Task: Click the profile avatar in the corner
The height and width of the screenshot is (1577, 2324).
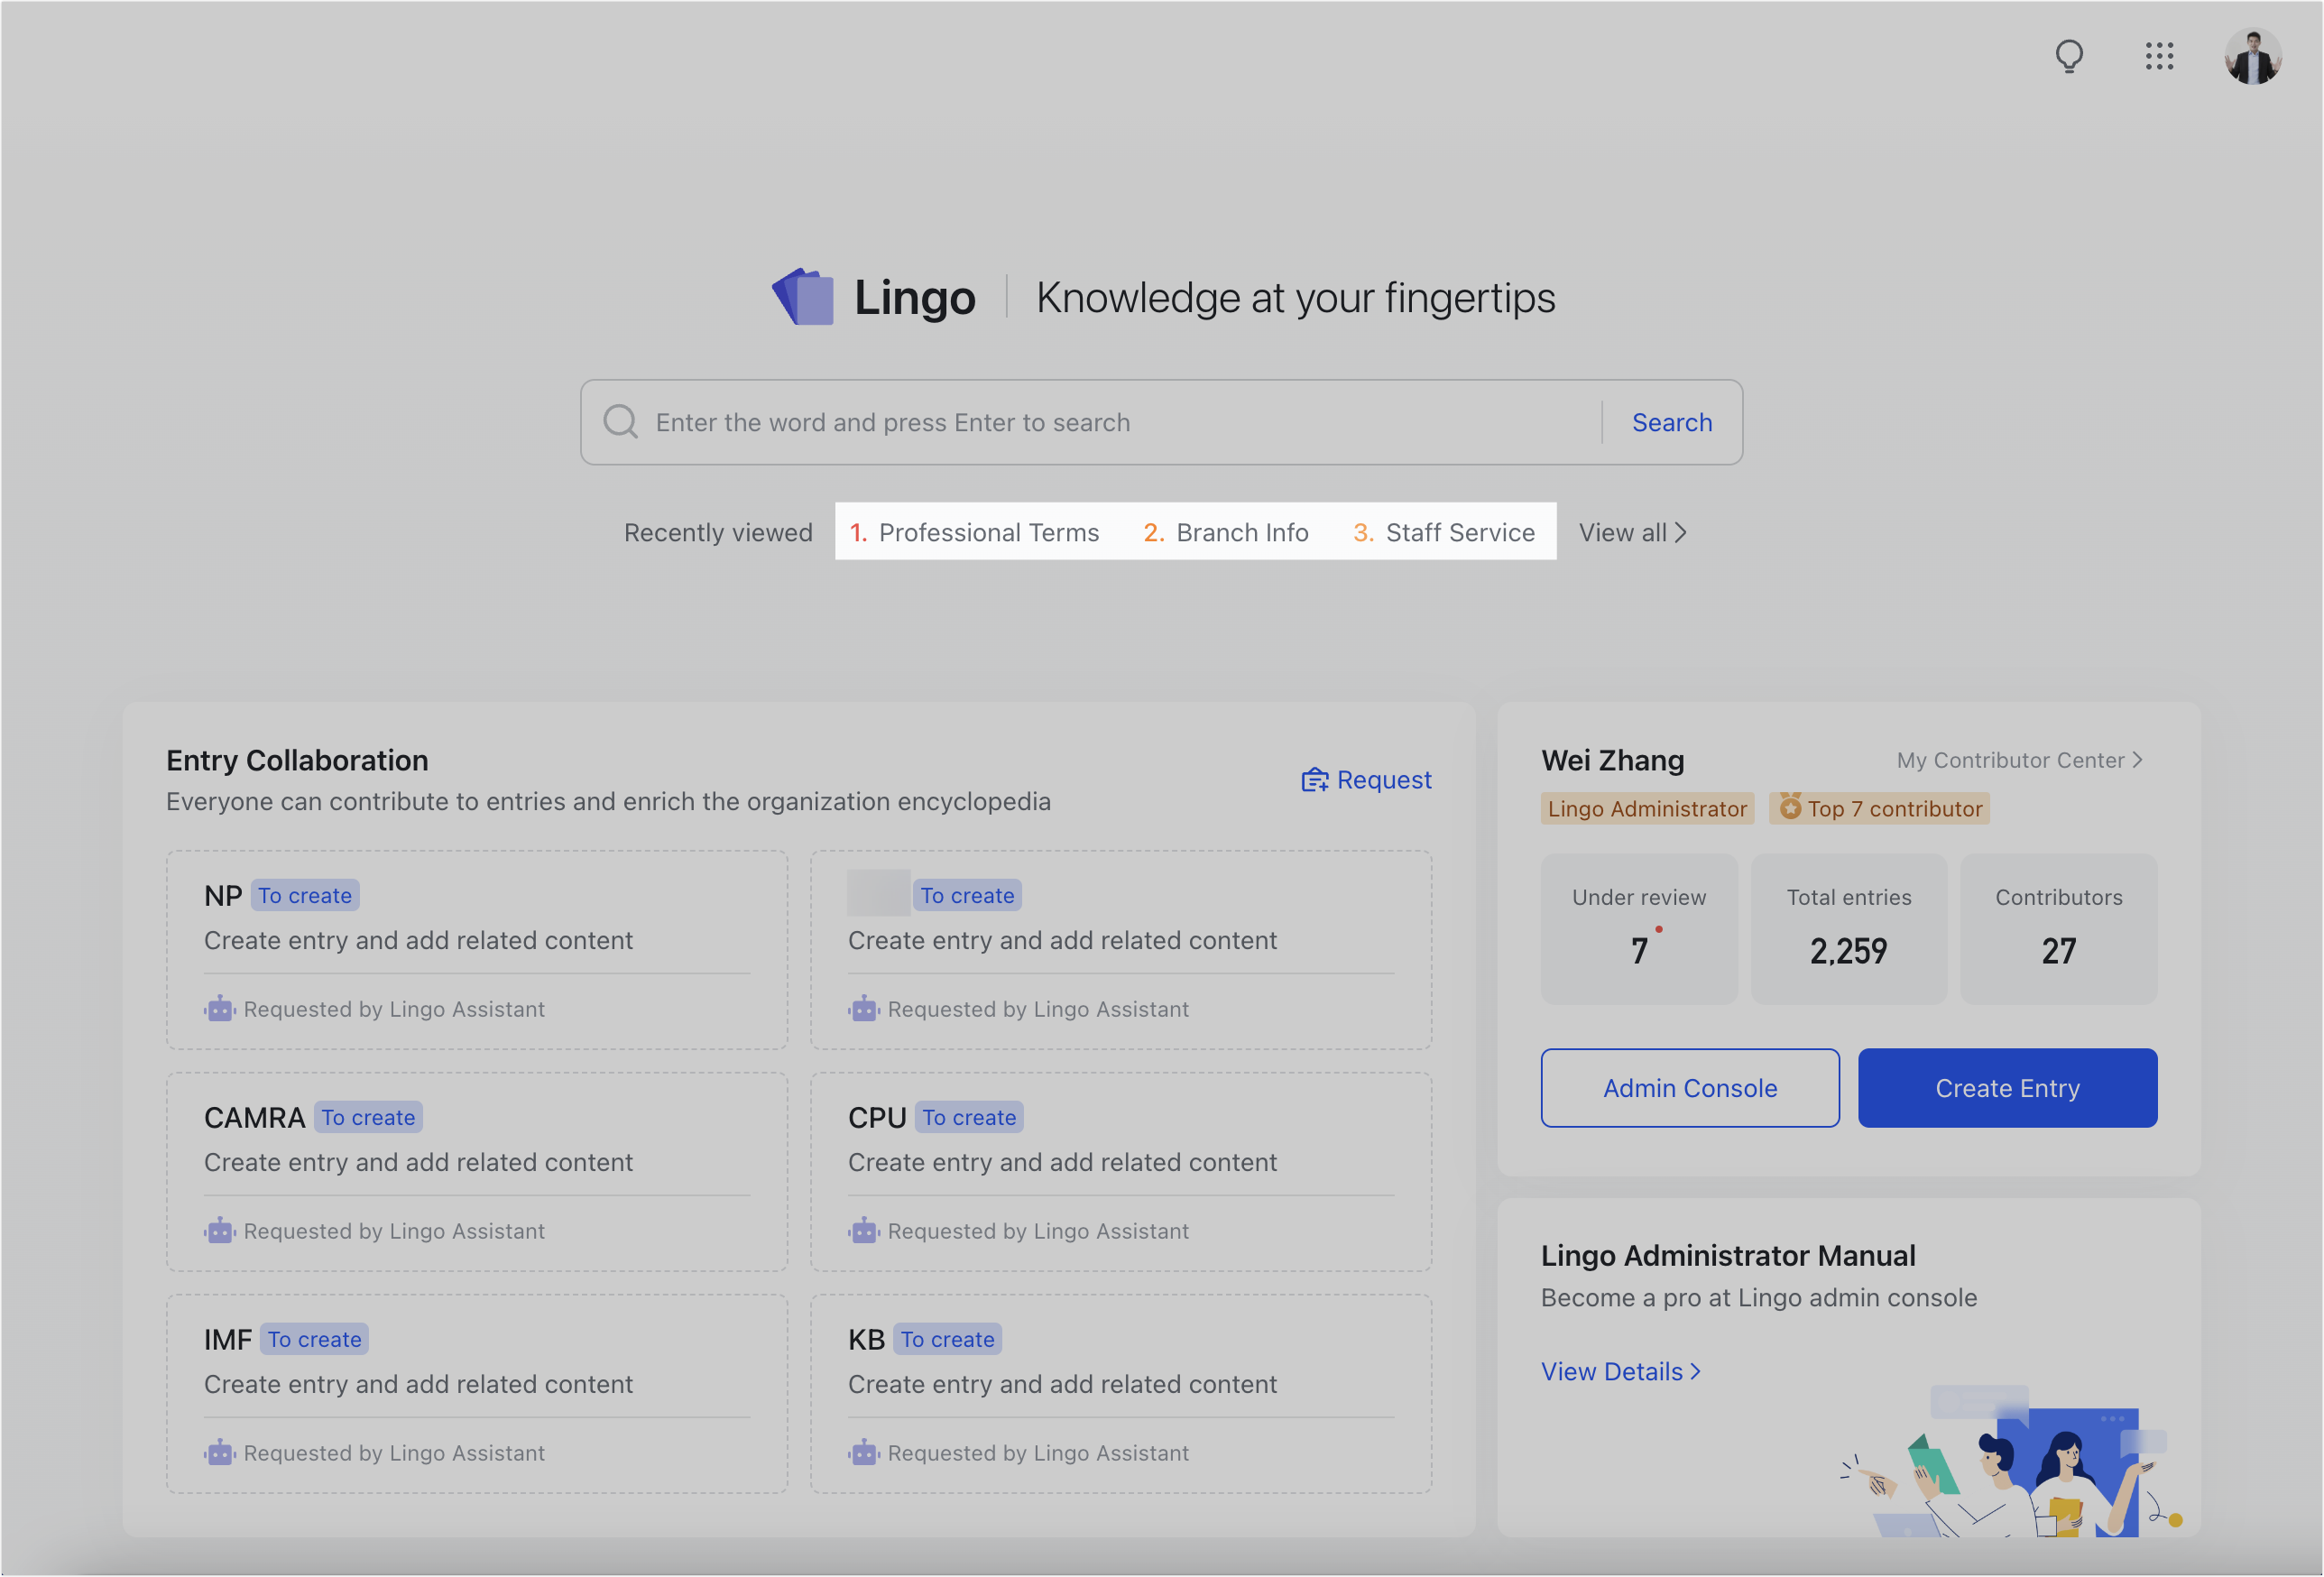Action: (x=2252, y=57)
